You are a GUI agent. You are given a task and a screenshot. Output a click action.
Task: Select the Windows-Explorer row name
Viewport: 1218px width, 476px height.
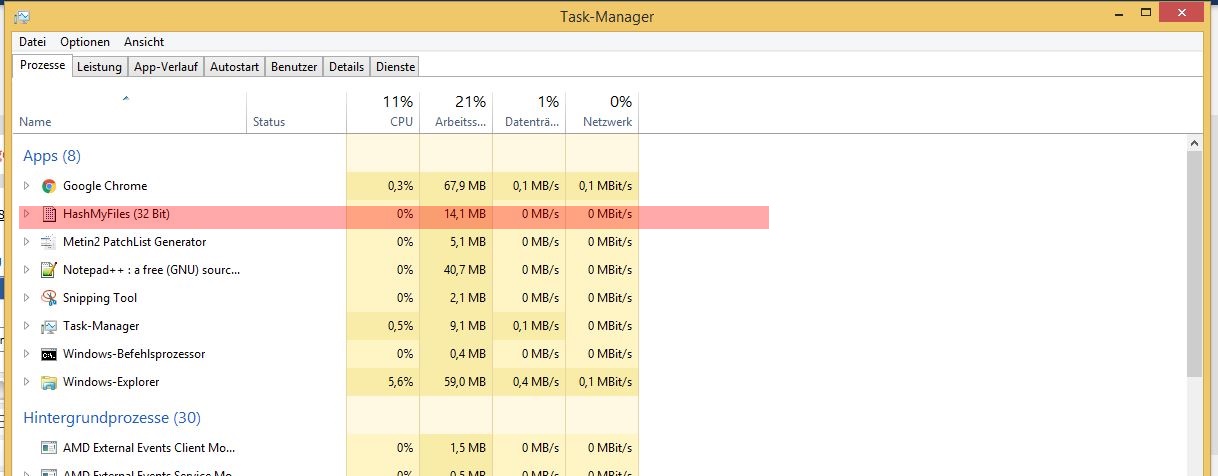pyautogui.click(x=111, y=382)
